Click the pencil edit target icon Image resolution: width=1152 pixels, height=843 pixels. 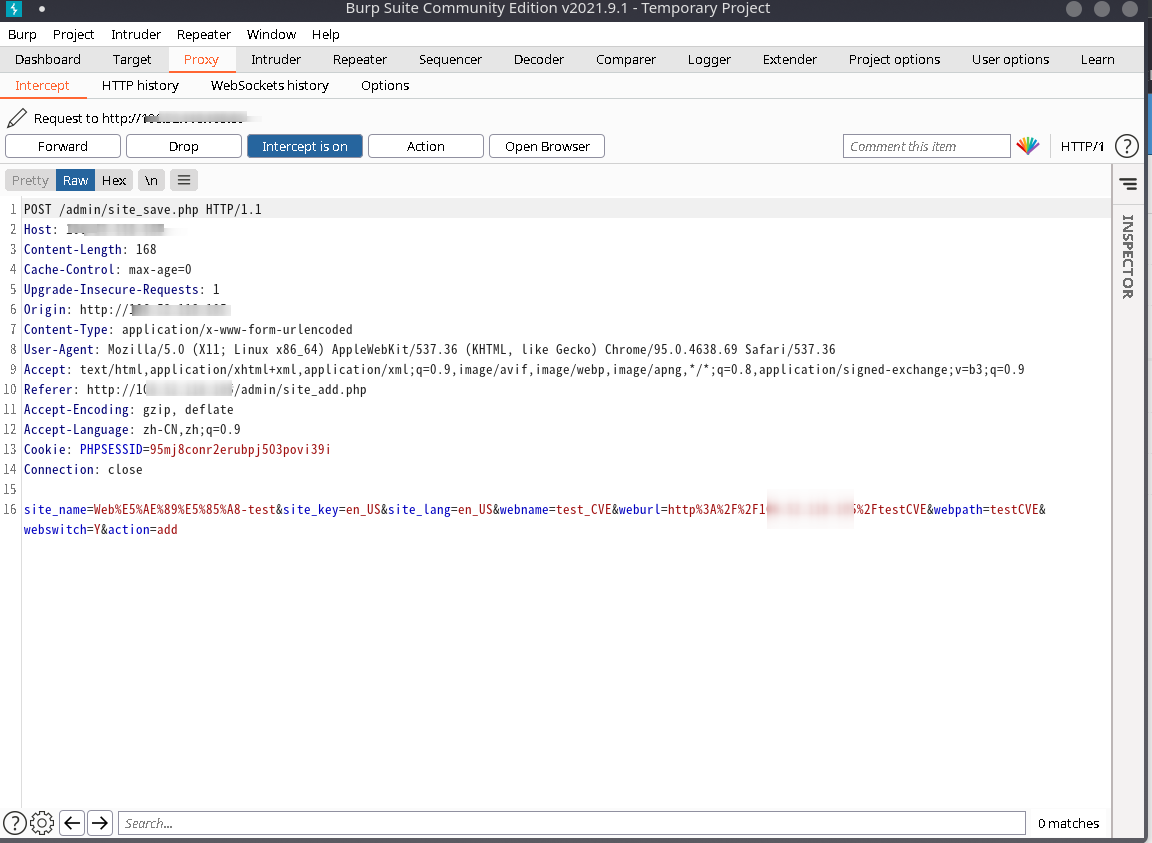pos(17,118)
